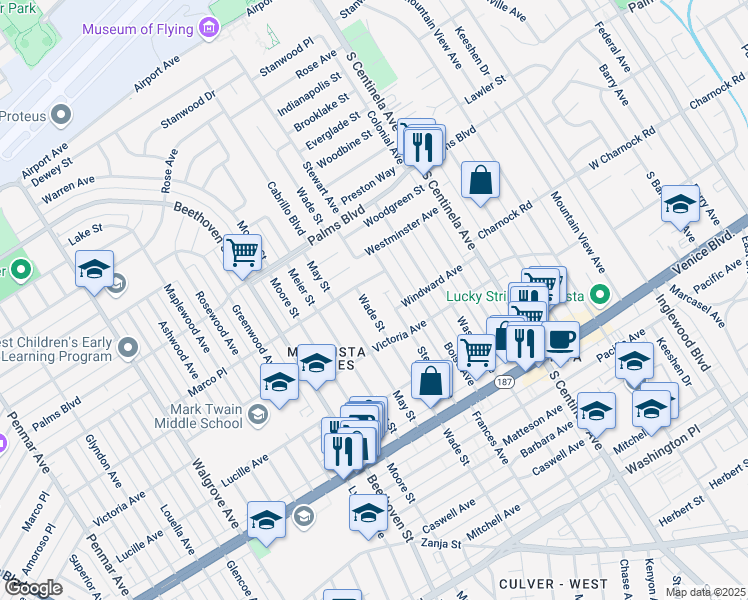Select Lucky Strike green location pin
Viewport: 748px width, 600px height.
coord(601,294)
